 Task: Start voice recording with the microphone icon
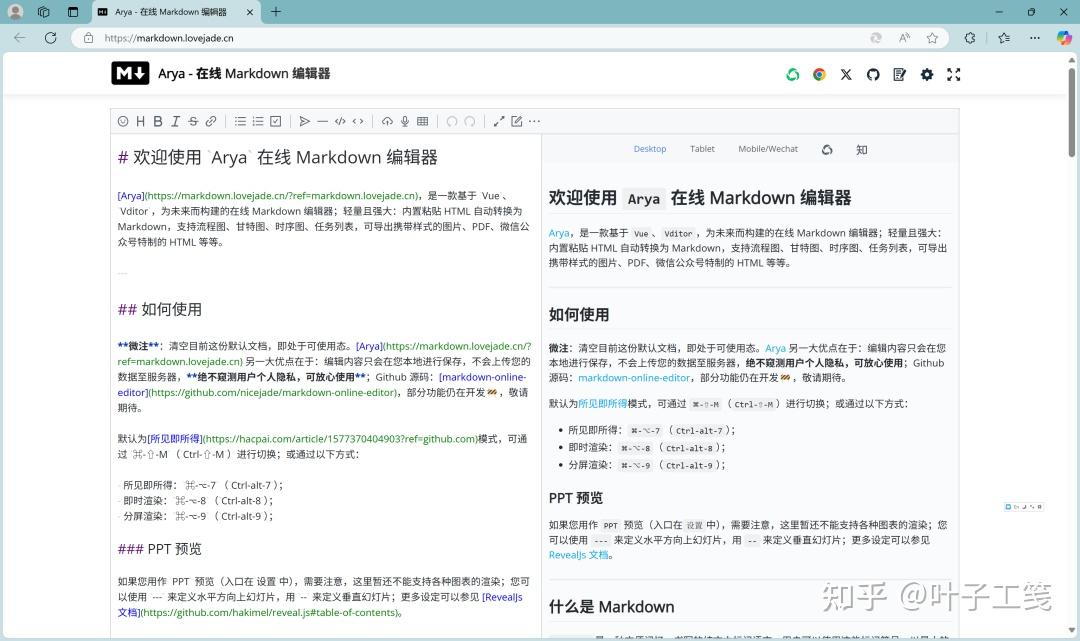coord(405,121)
